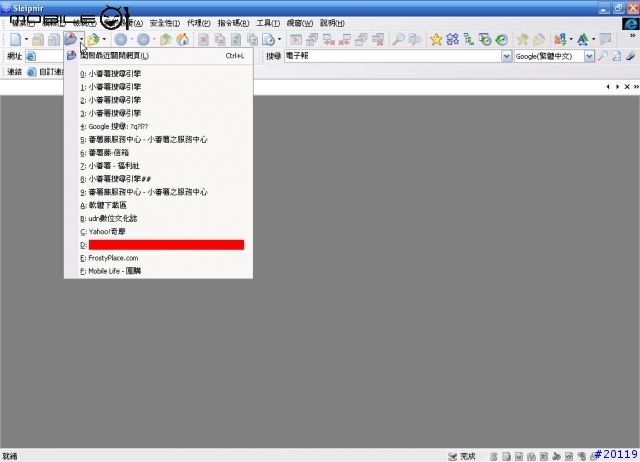The image size is (640, 462).
Task: Click the round blue Back button
Action: tap(121, 40)
